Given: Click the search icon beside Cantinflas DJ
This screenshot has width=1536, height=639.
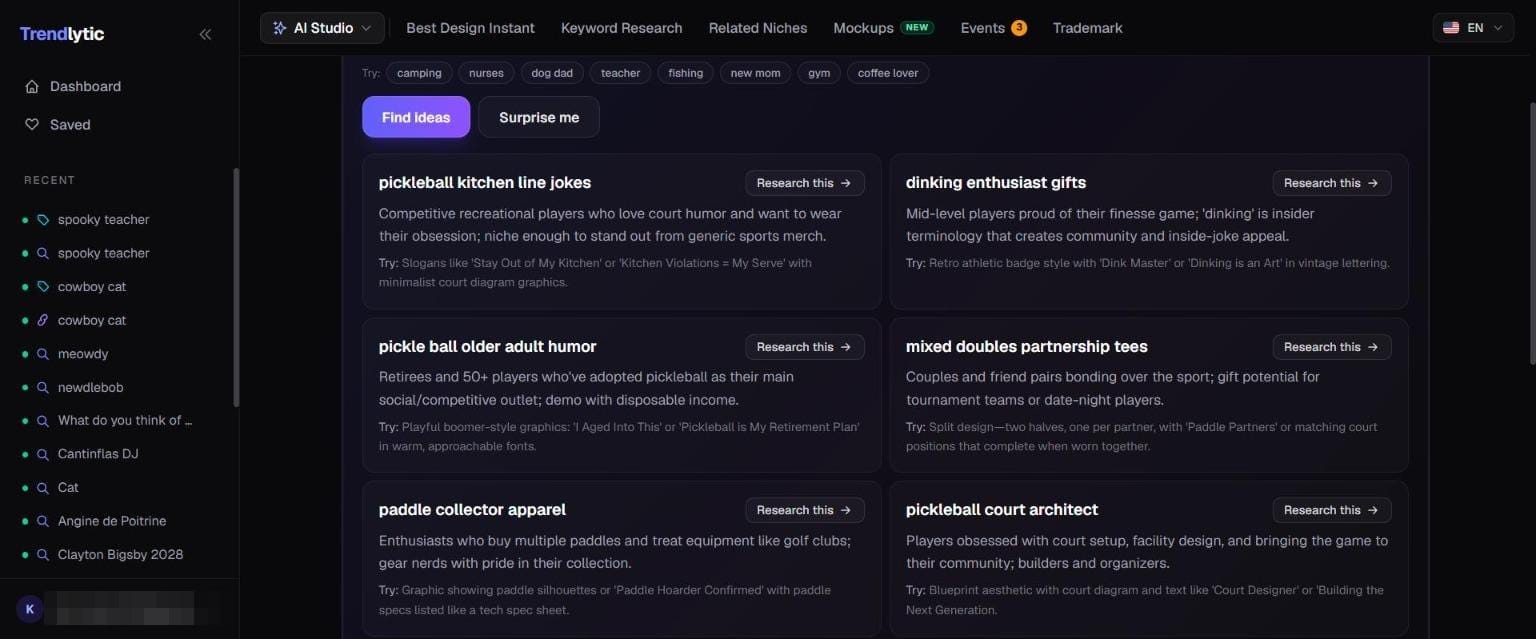Looking at the screenshot, I should point(43,454).
